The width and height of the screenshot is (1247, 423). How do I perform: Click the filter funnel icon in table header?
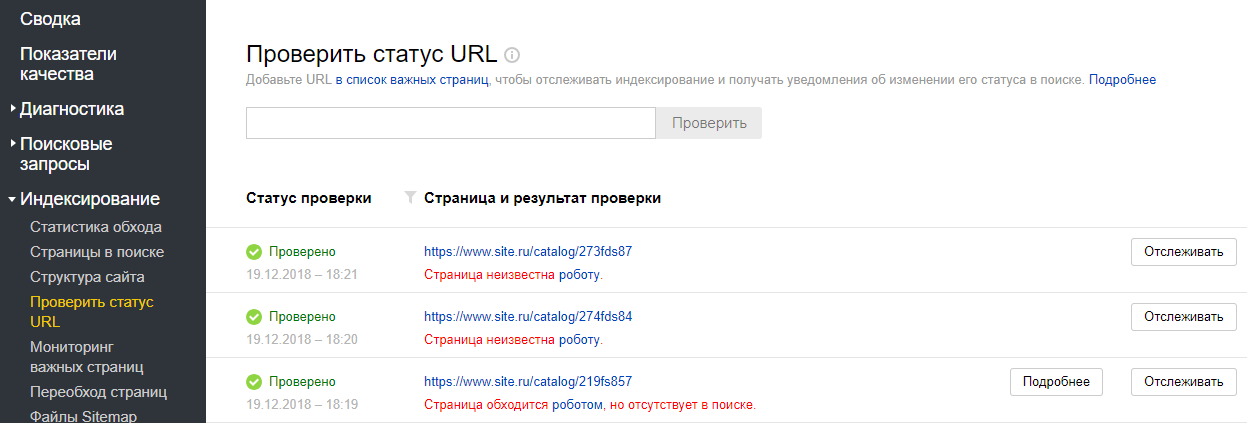(x=410, y=198)
